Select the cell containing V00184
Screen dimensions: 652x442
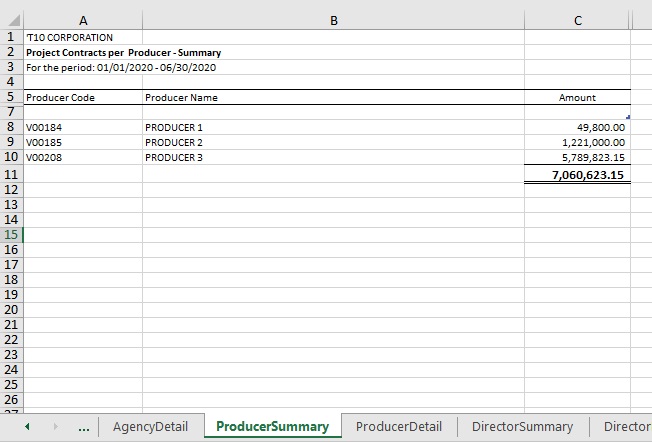(x=82, y=128)
